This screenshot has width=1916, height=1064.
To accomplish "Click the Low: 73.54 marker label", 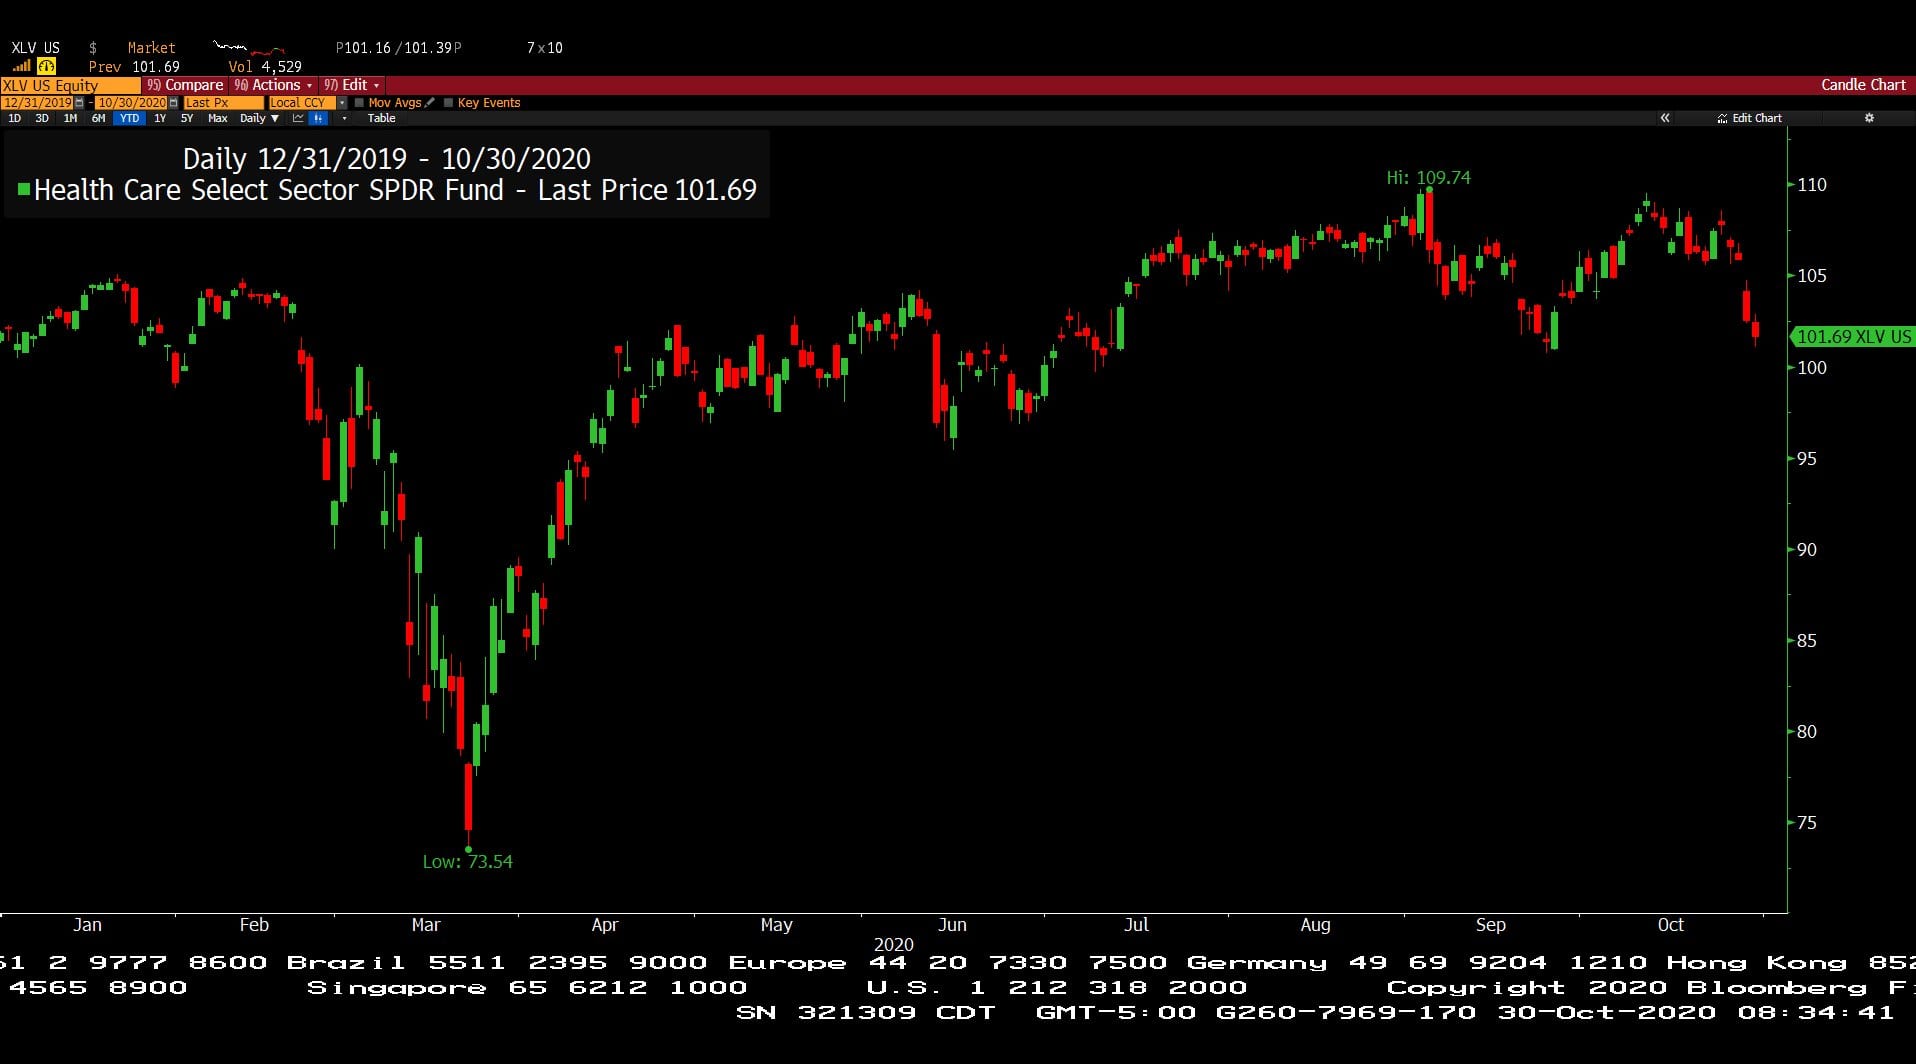I will coord(467,861).
